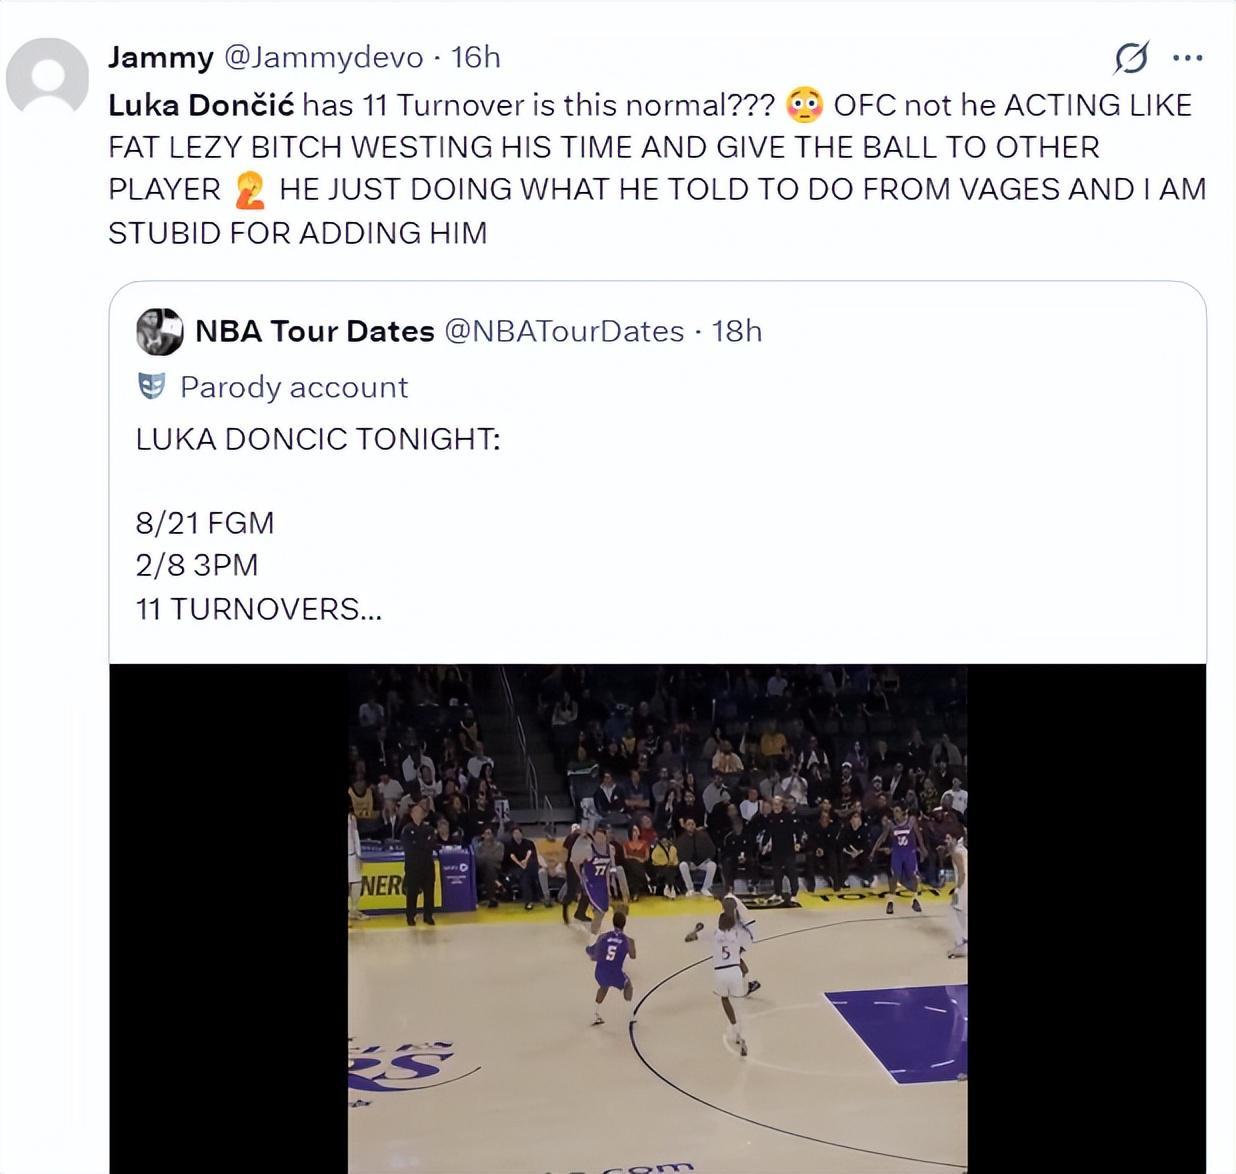Image resolution: width=1236 pixels, height=1174 pixels.
Task: Open the NBA Tour Dates account name
Action: click(314, 331)
